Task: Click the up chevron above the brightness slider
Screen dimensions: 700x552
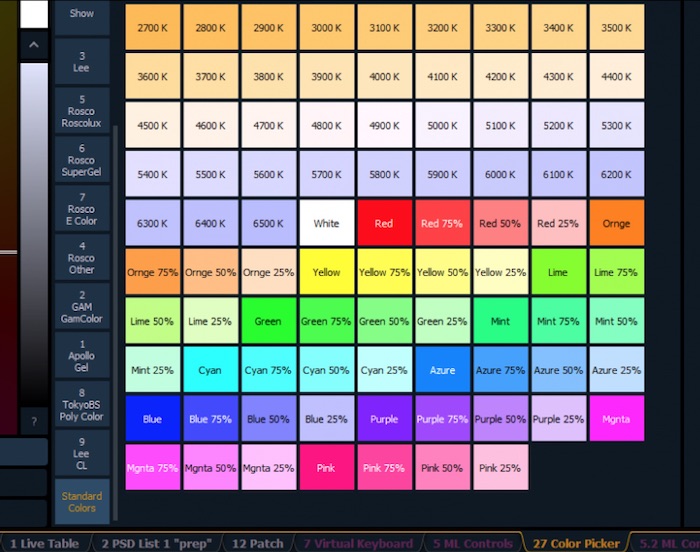Action: pyautogui.click(x=34, y=45)
